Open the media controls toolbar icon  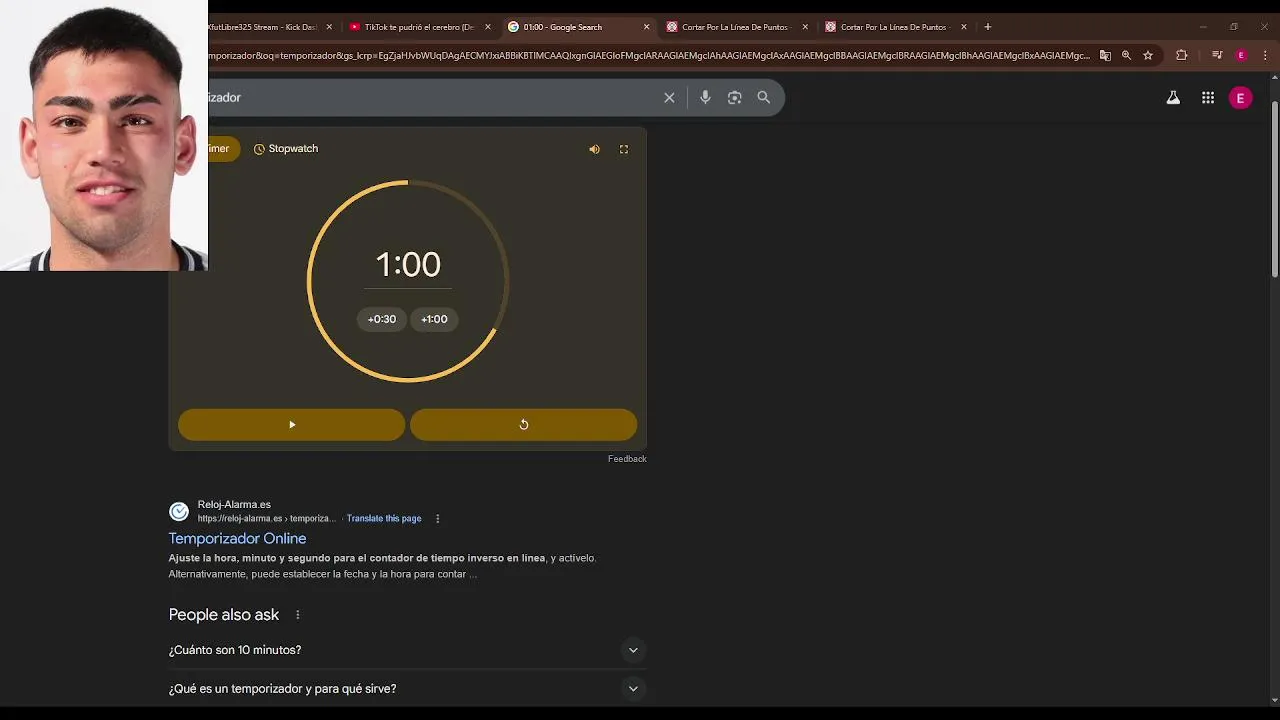coord(1217,56)
